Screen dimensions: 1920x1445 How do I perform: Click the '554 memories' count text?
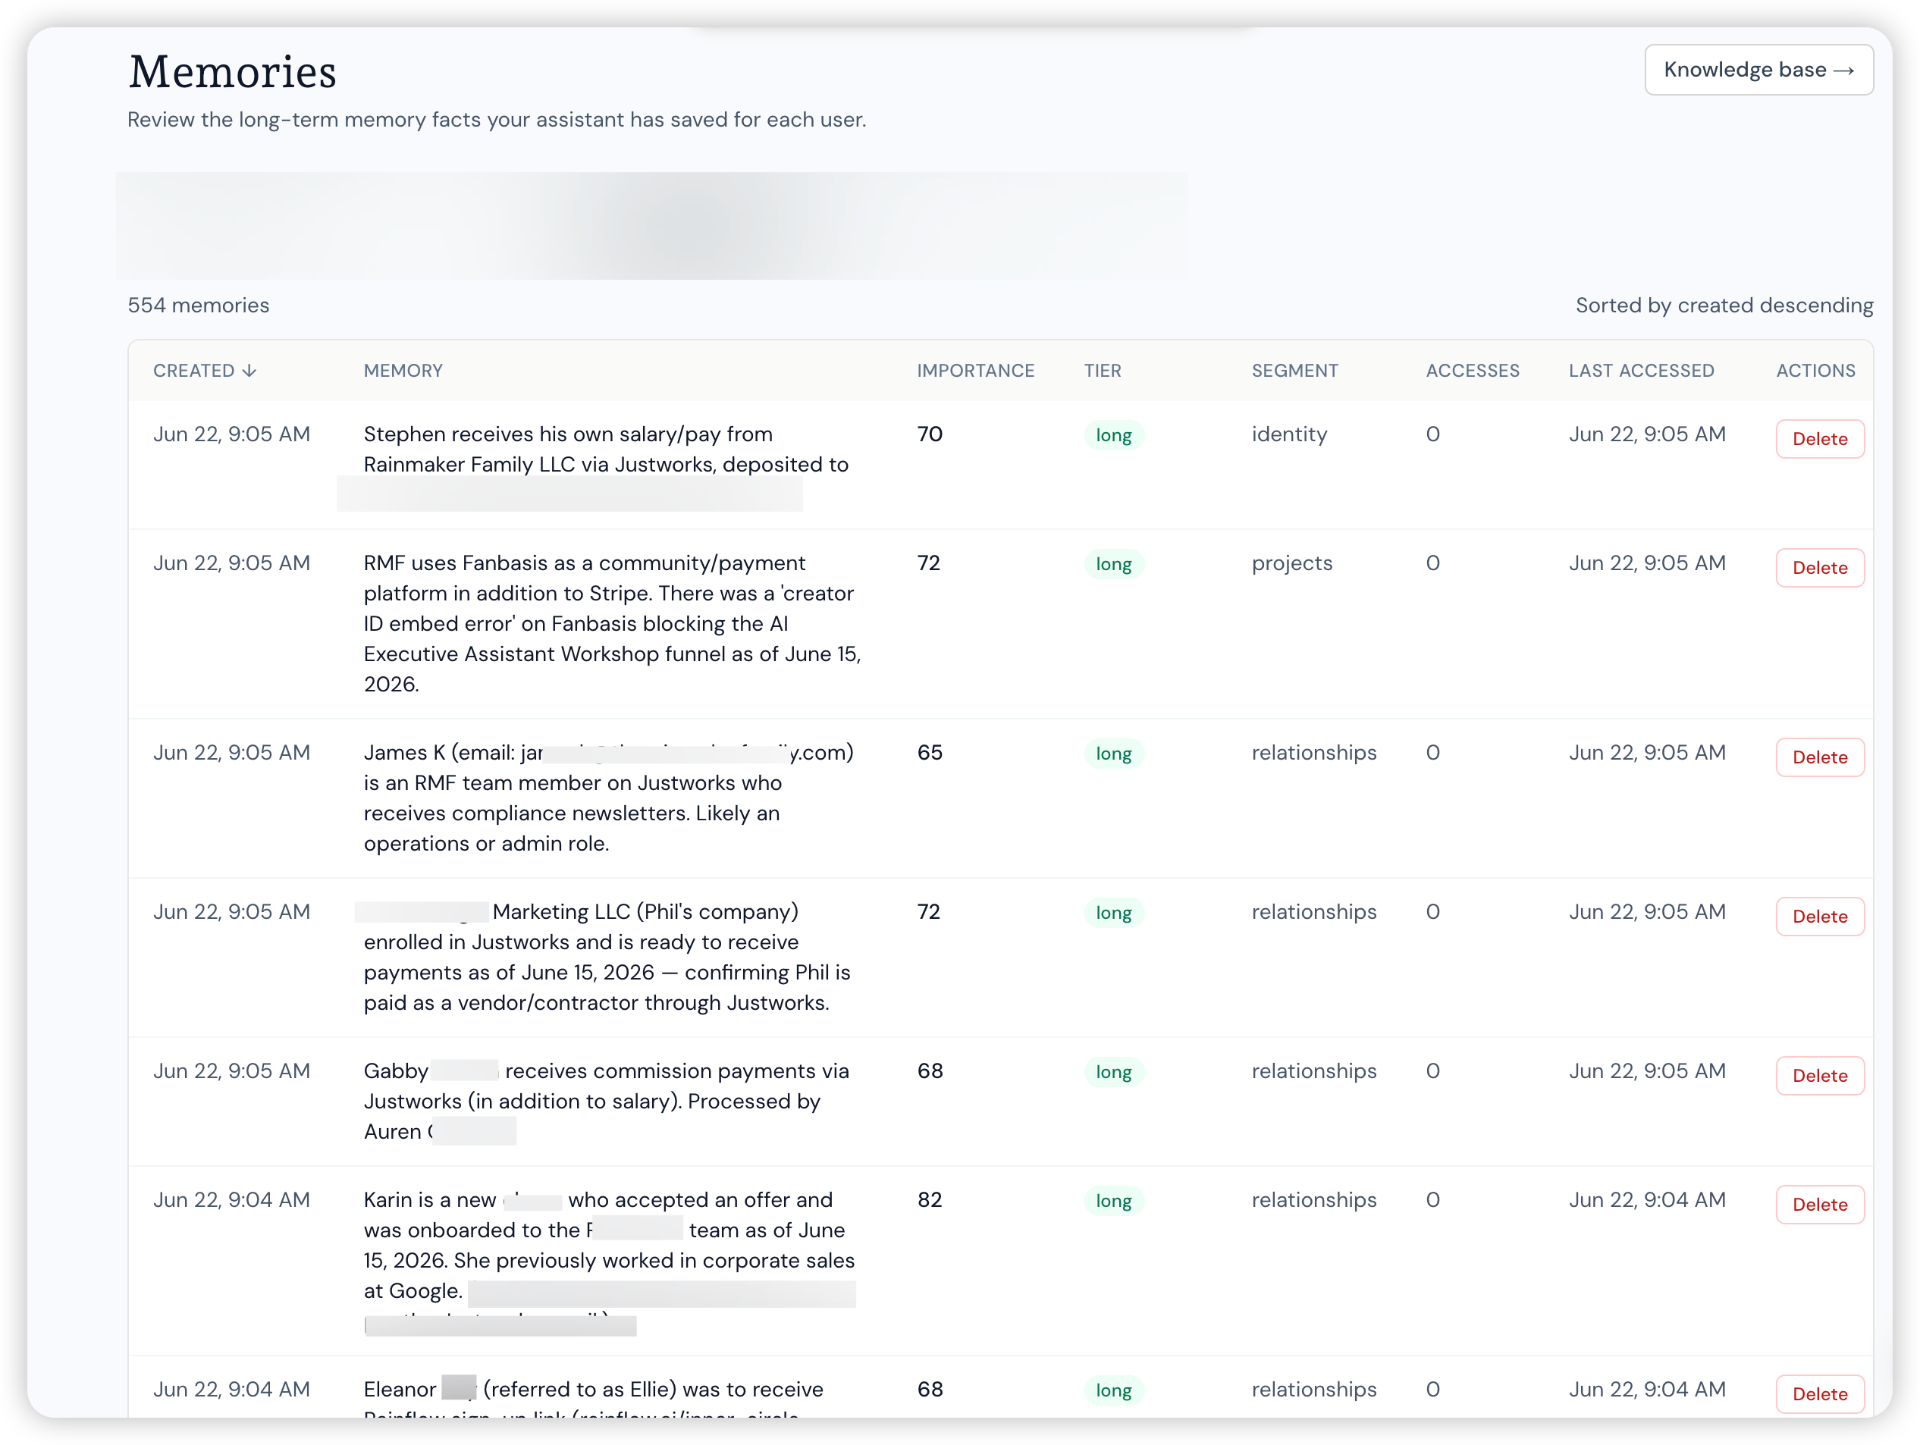[198, 305]
